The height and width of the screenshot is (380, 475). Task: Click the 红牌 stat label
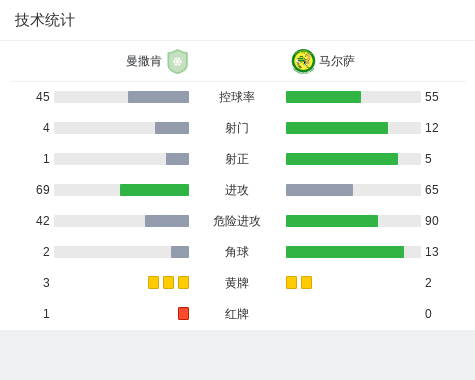point(237,314)
